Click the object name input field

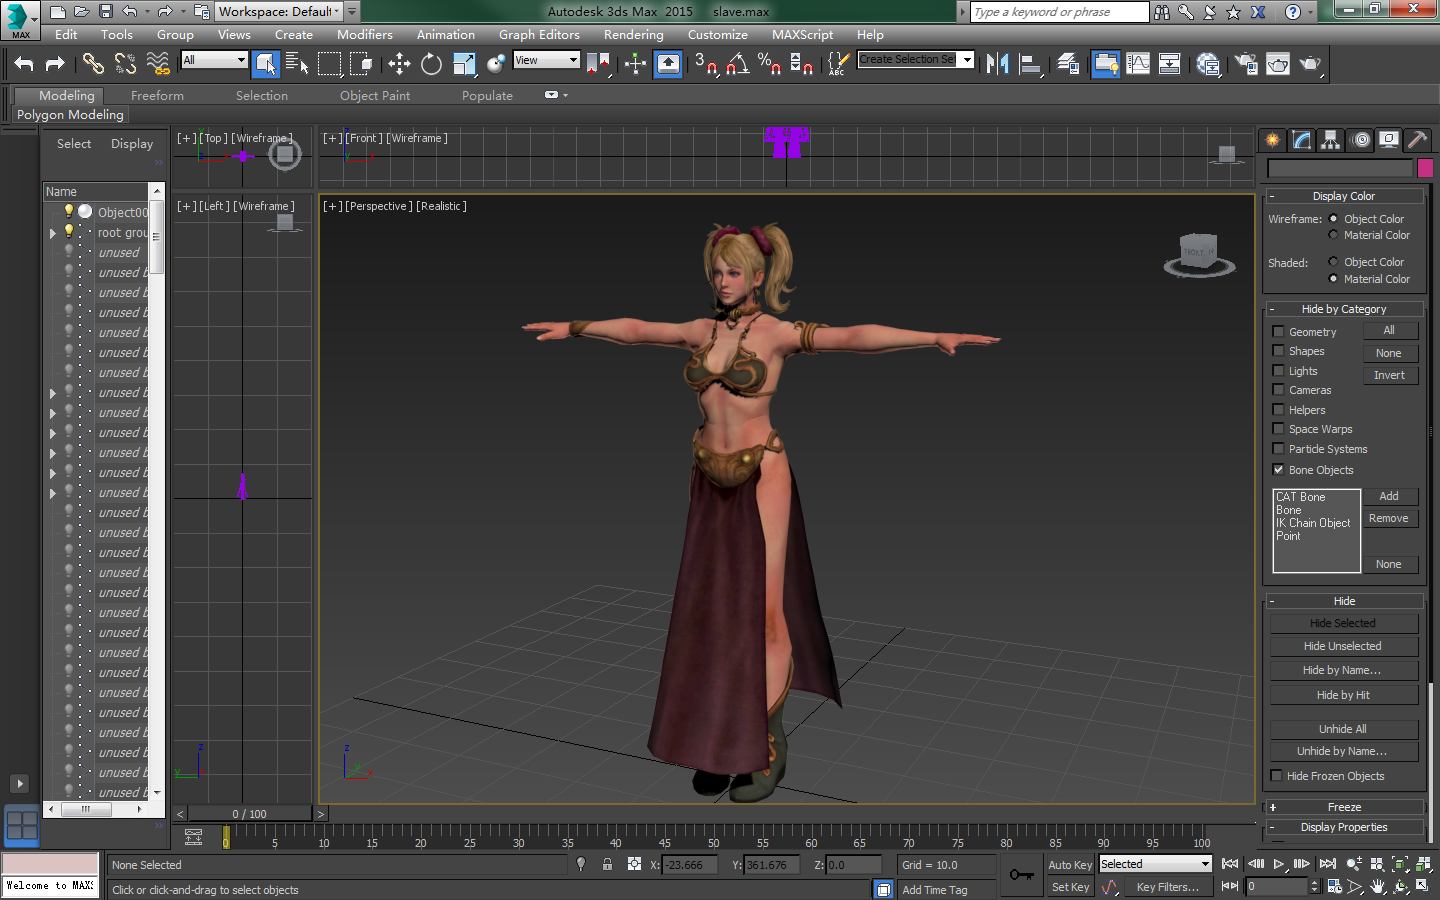tap(1340, 168)
